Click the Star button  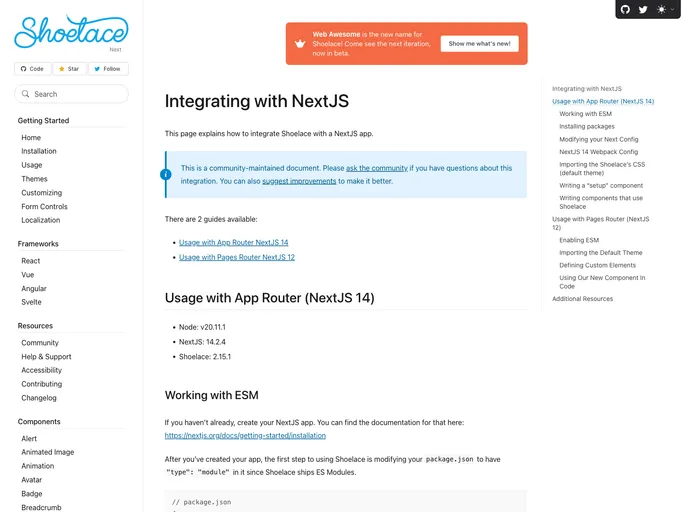point(69,69)
